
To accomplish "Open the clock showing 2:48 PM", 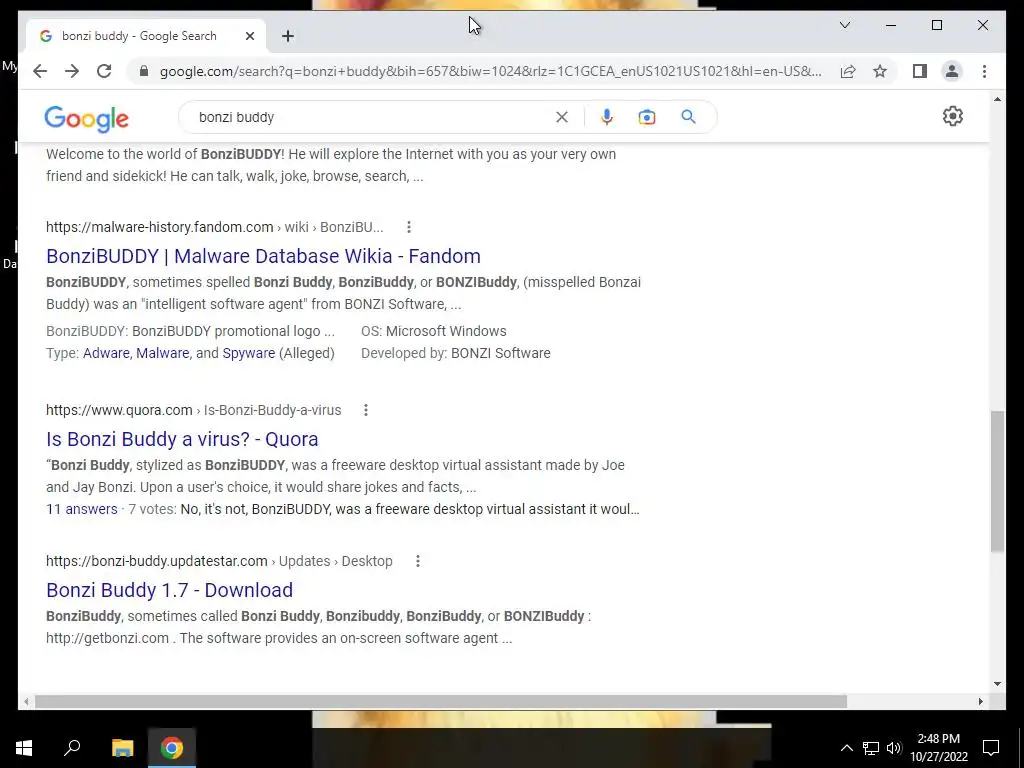I will (938, 748).
